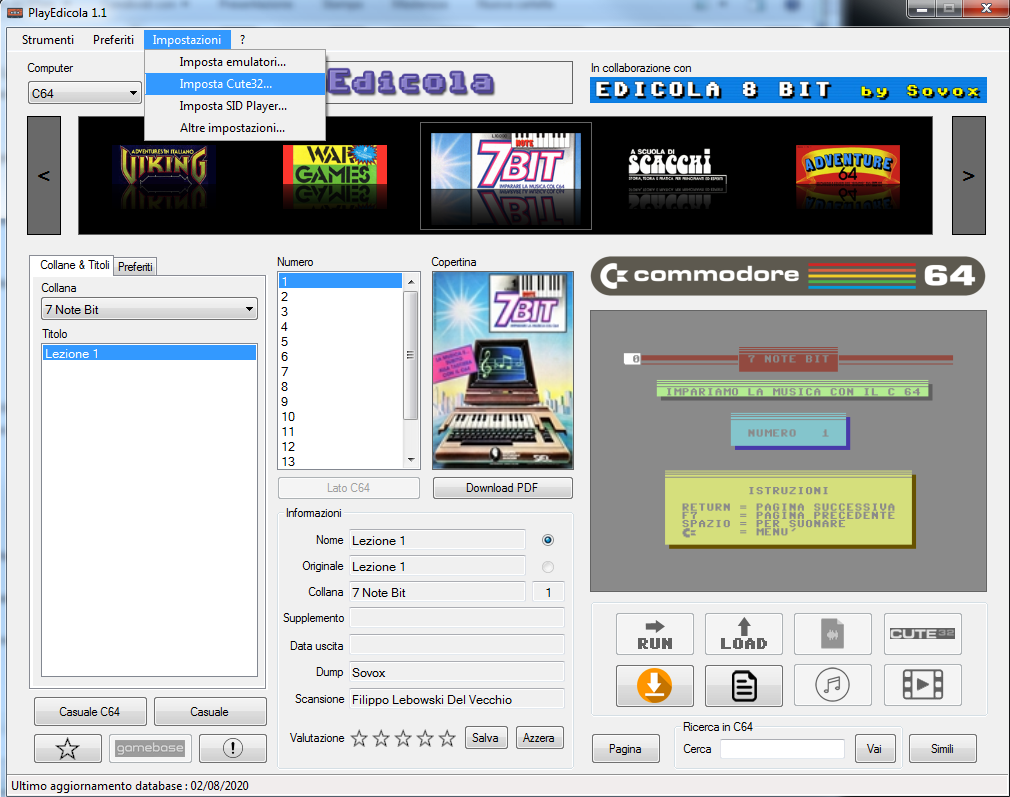Click the Salva rating button
Image resolution: width=1010 pixels, height=797 pixels.
coord(485,738)
